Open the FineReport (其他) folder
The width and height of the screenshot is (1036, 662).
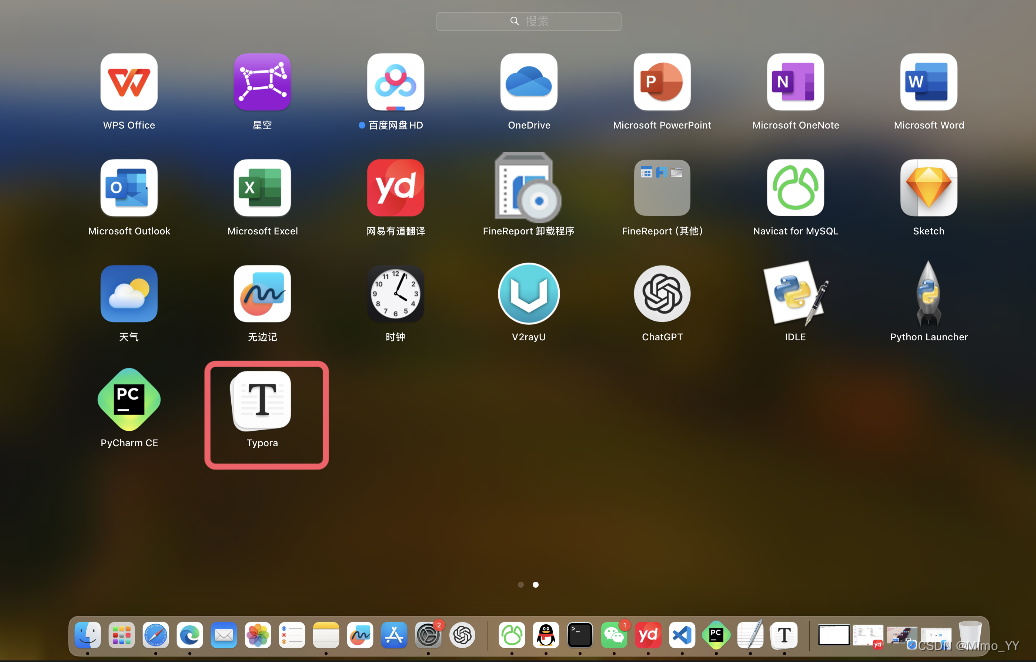[662, 188]
